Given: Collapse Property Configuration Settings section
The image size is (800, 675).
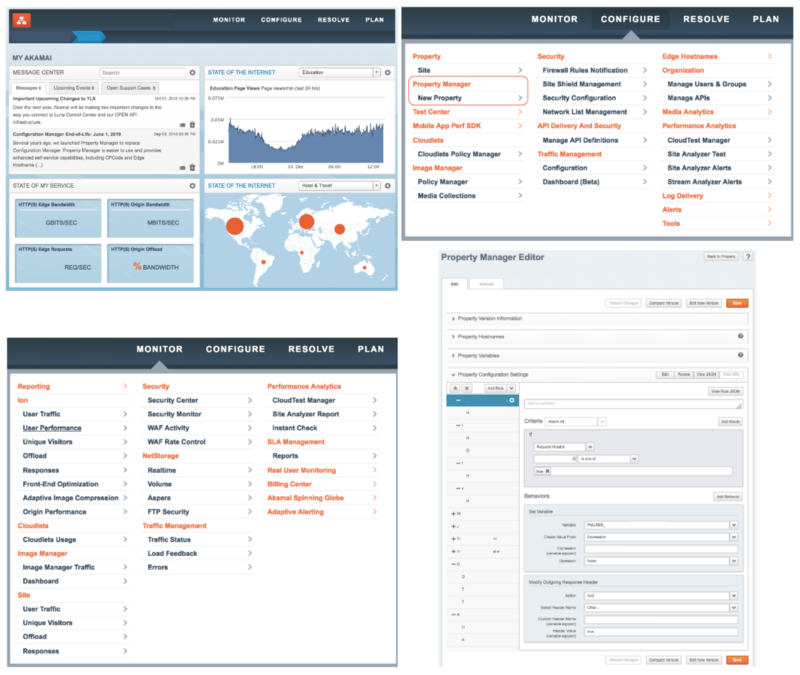Looking at the screenshot, I should coord(453,374).
